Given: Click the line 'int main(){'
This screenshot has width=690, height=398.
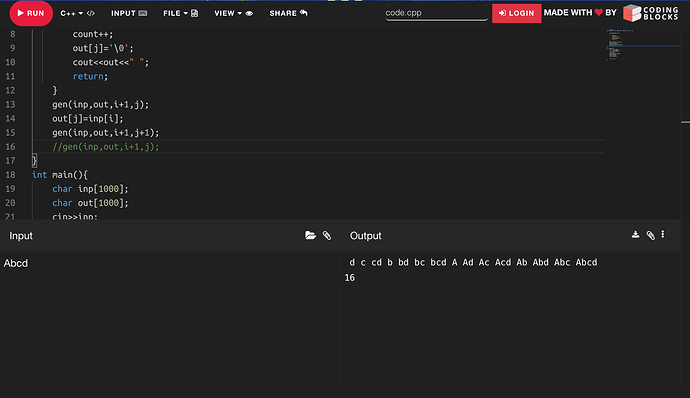Looking at the screenshot, I should pos(60,175).
